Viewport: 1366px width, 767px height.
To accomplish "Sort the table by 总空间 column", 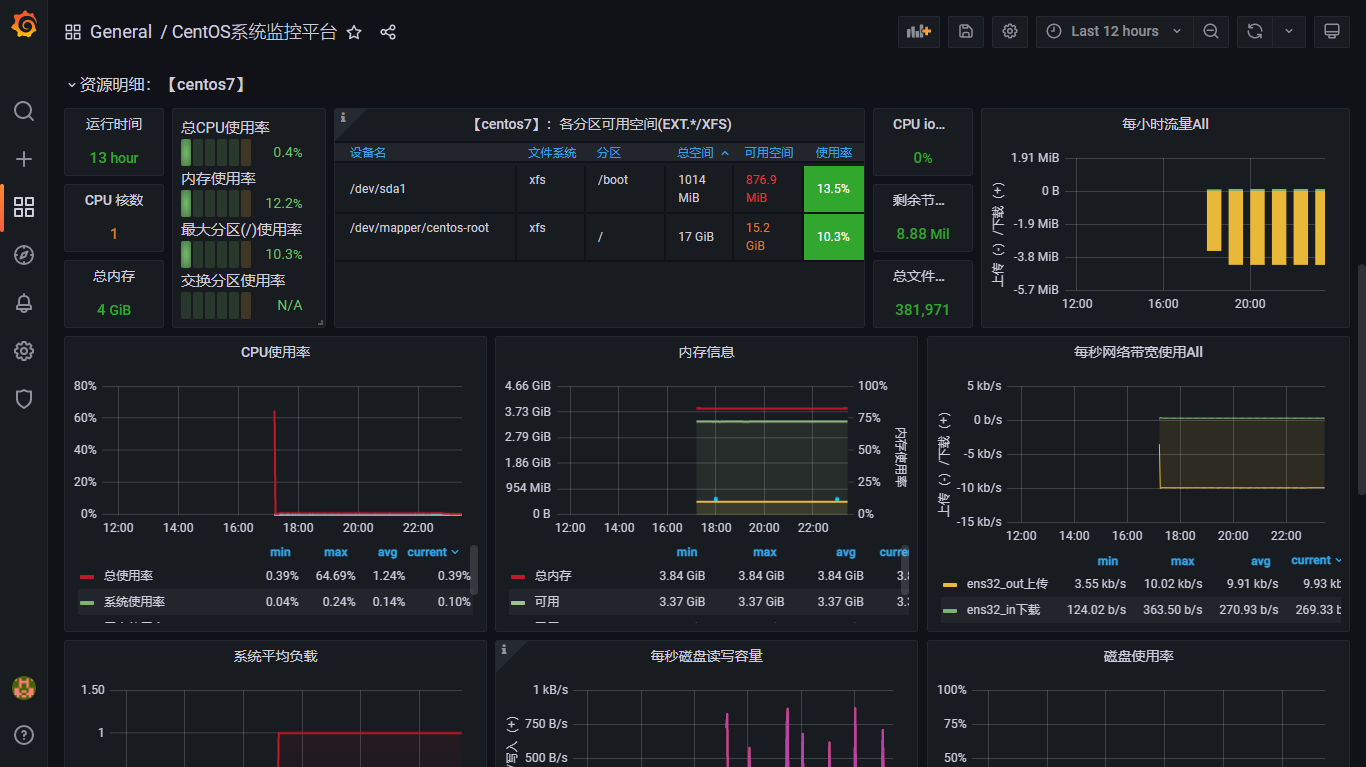I will 703,153.
